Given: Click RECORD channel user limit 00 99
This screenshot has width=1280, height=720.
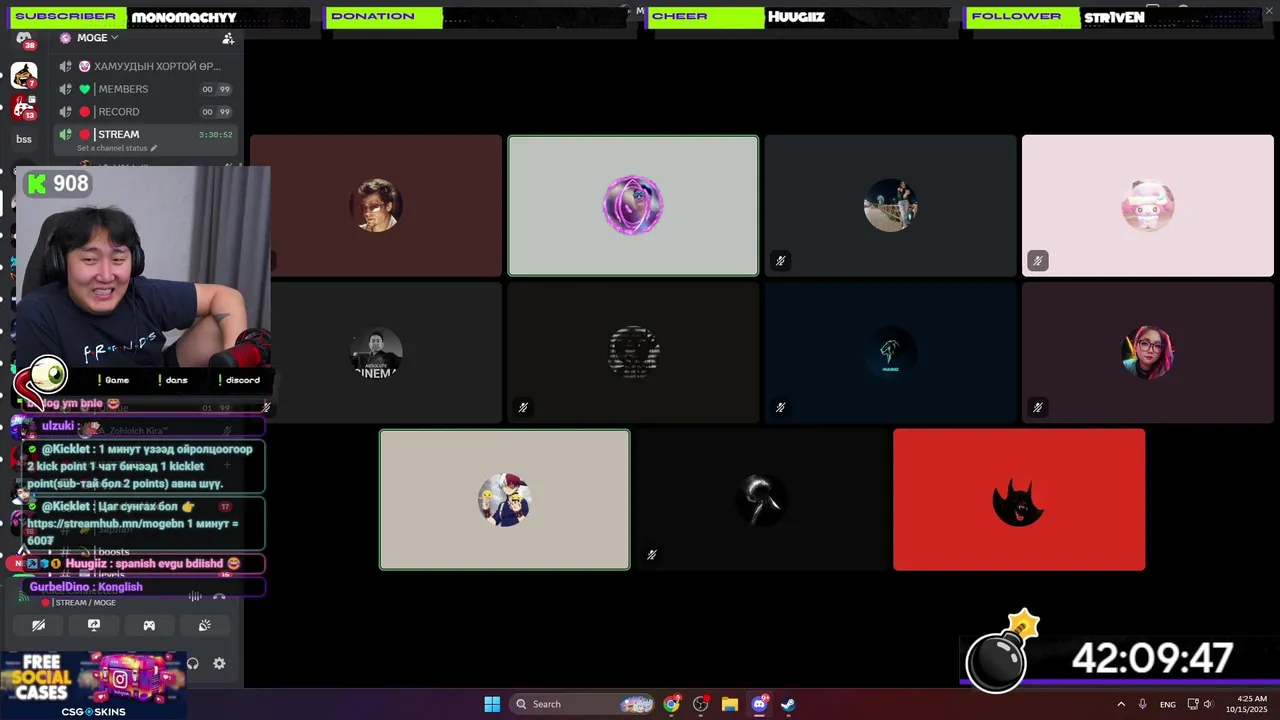Looking at the screenshot, I should (216, 112).
